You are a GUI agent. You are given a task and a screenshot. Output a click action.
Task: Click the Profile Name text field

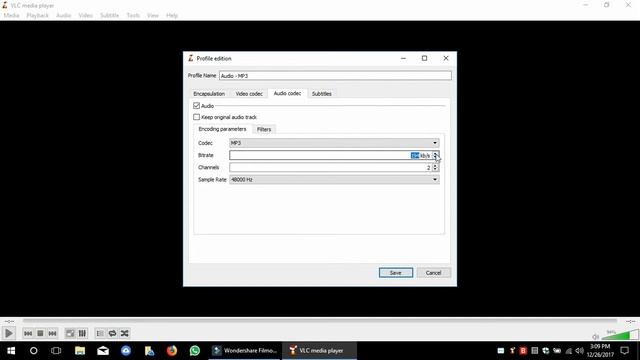(x=335, y=76)
